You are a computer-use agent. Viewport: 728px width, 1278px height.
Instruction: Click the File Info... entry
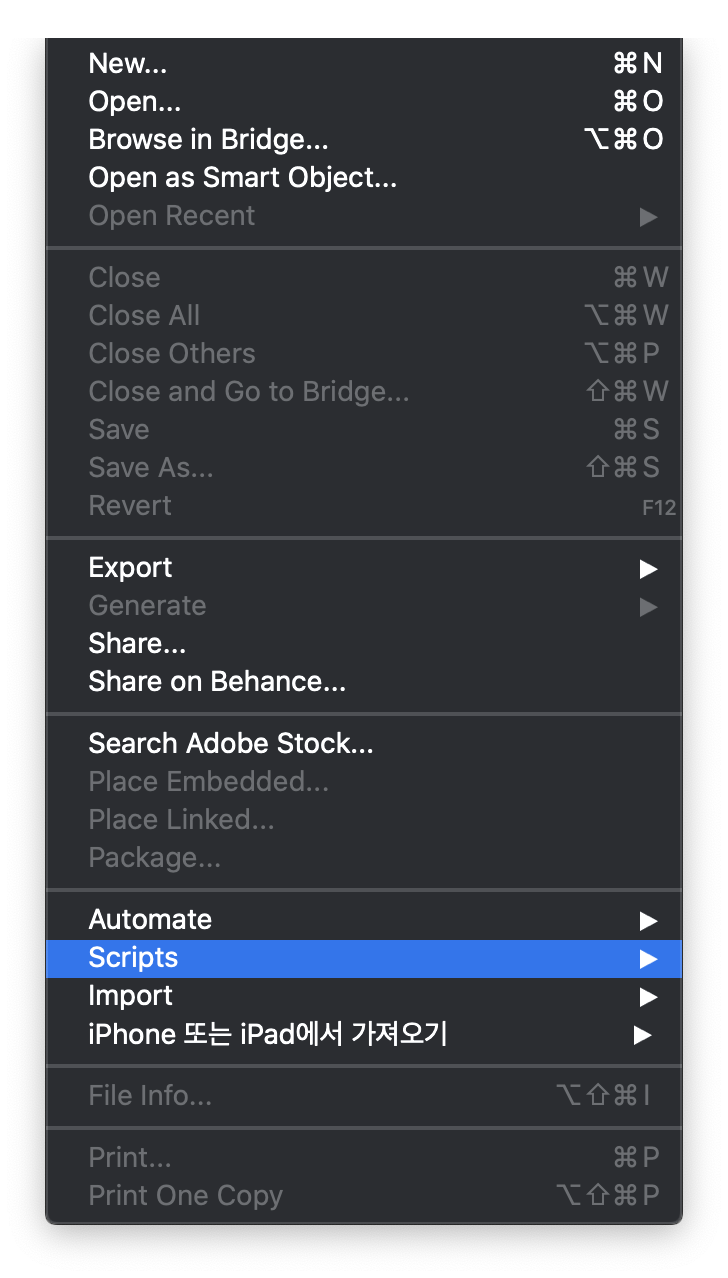tap(150, 1095)
